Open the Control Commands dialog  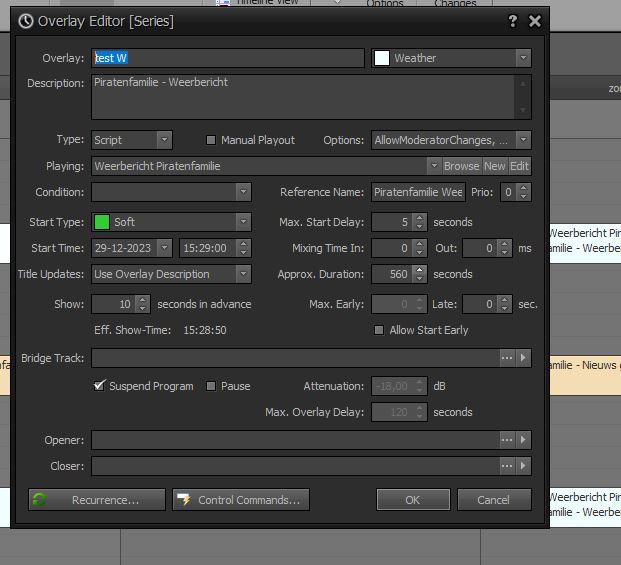tap(241, 500)
